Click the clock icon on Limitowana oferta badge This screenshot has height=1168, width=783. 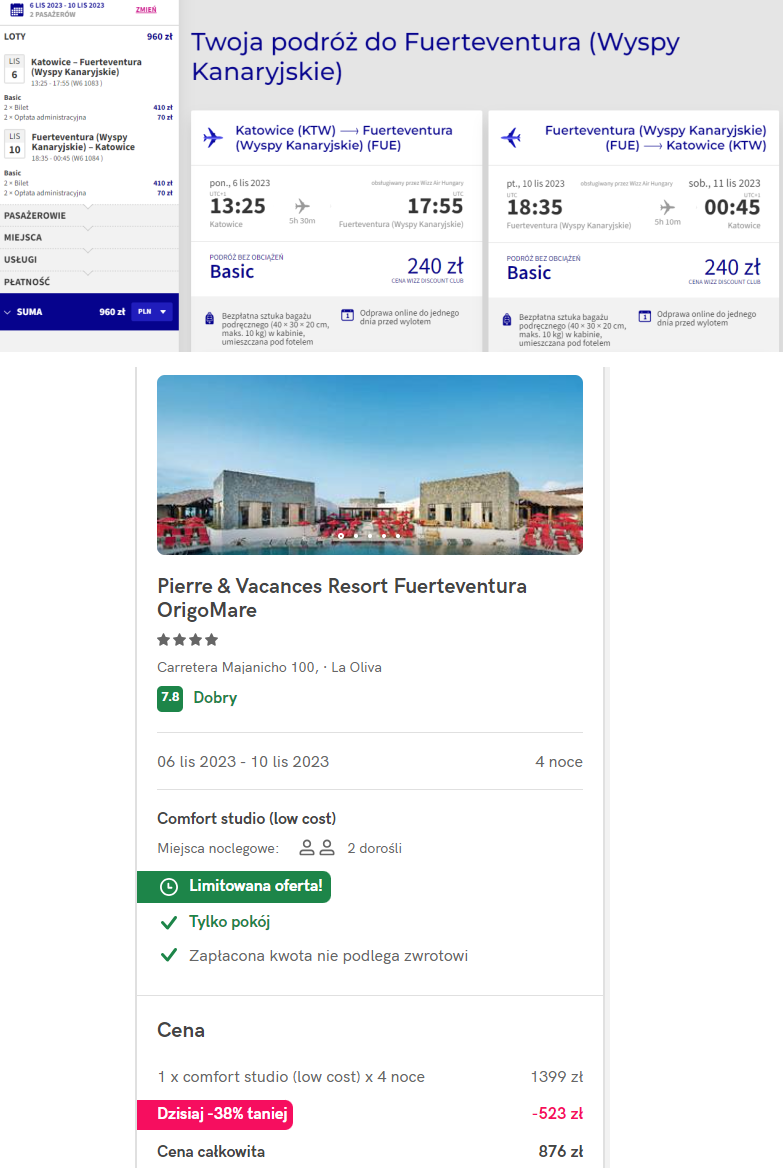[x=169, y=886]
